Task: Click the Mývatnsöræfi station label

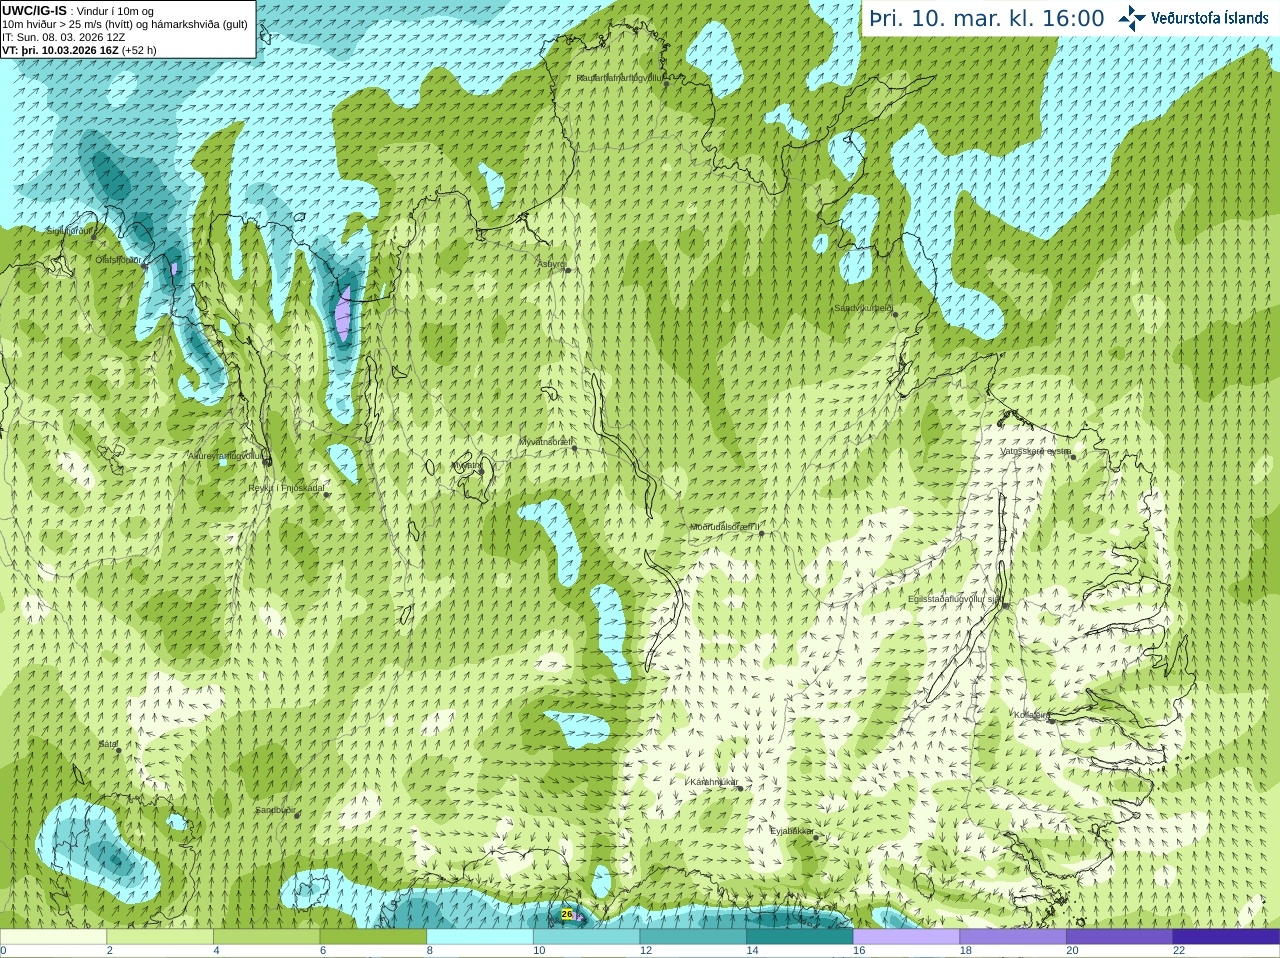Action: point(545,441)
